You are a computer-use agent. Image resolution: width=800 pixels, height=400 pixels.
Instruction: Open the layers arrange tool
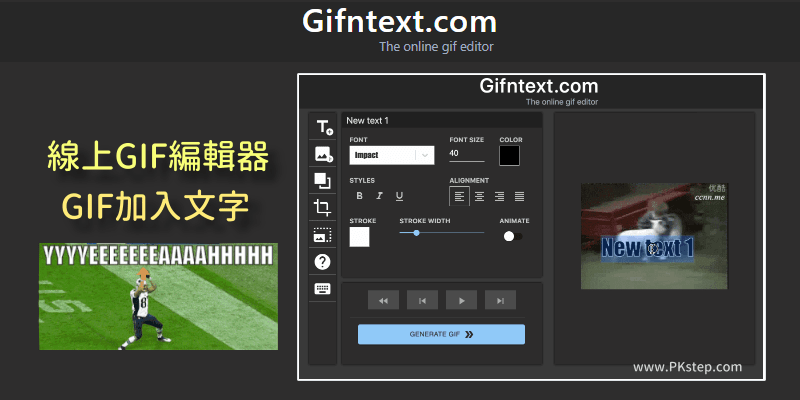[x=323, y=181]
